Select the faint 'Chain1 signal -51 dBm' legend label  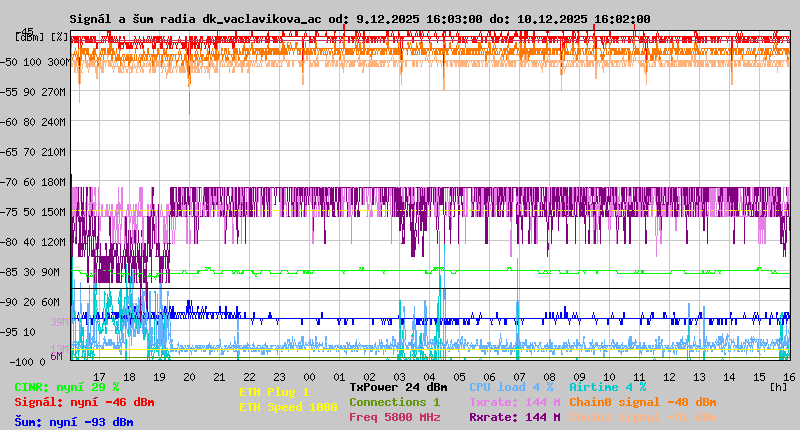[643, 417]
